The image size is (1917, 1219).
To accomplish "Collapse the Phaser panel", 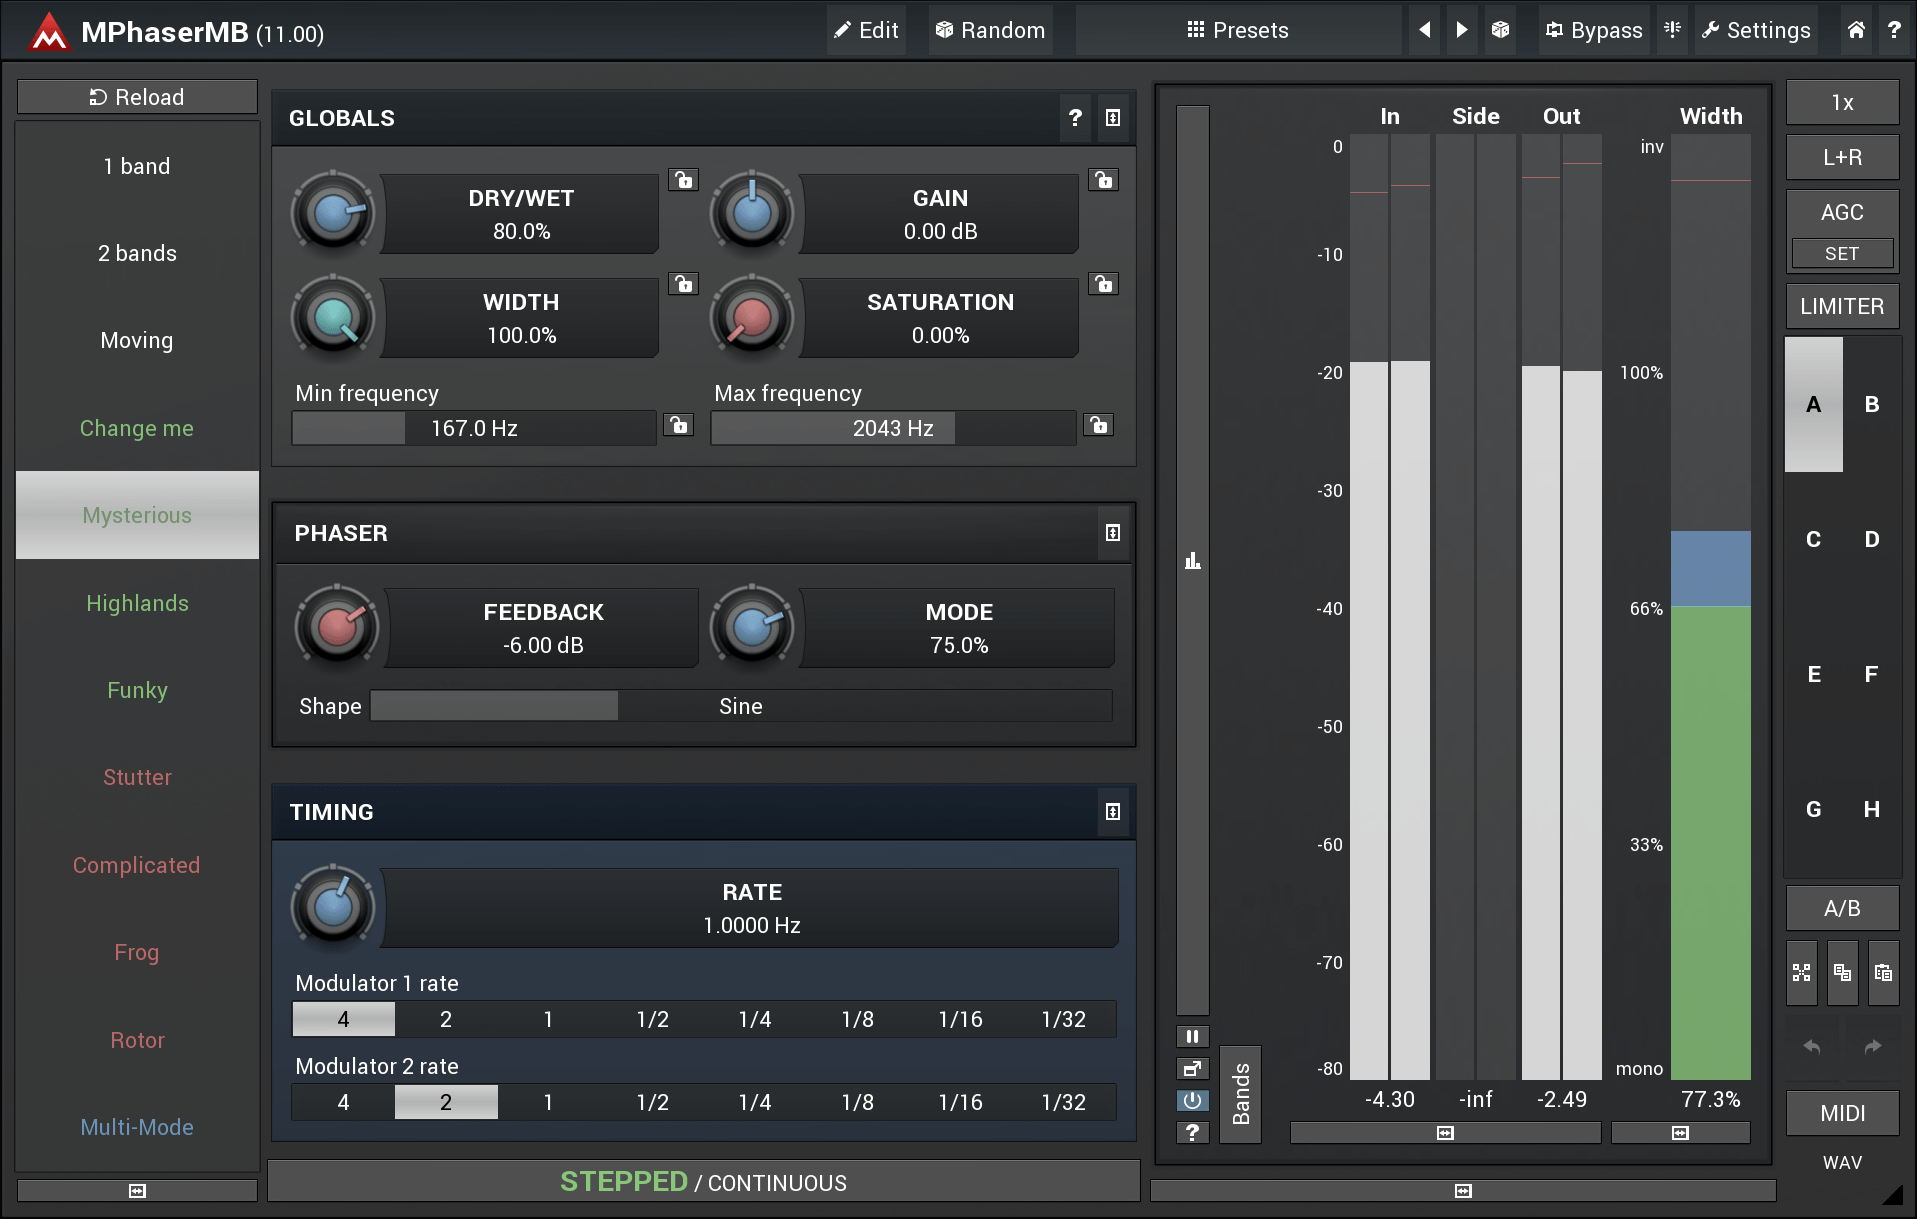I will [x=1113, y=533].
